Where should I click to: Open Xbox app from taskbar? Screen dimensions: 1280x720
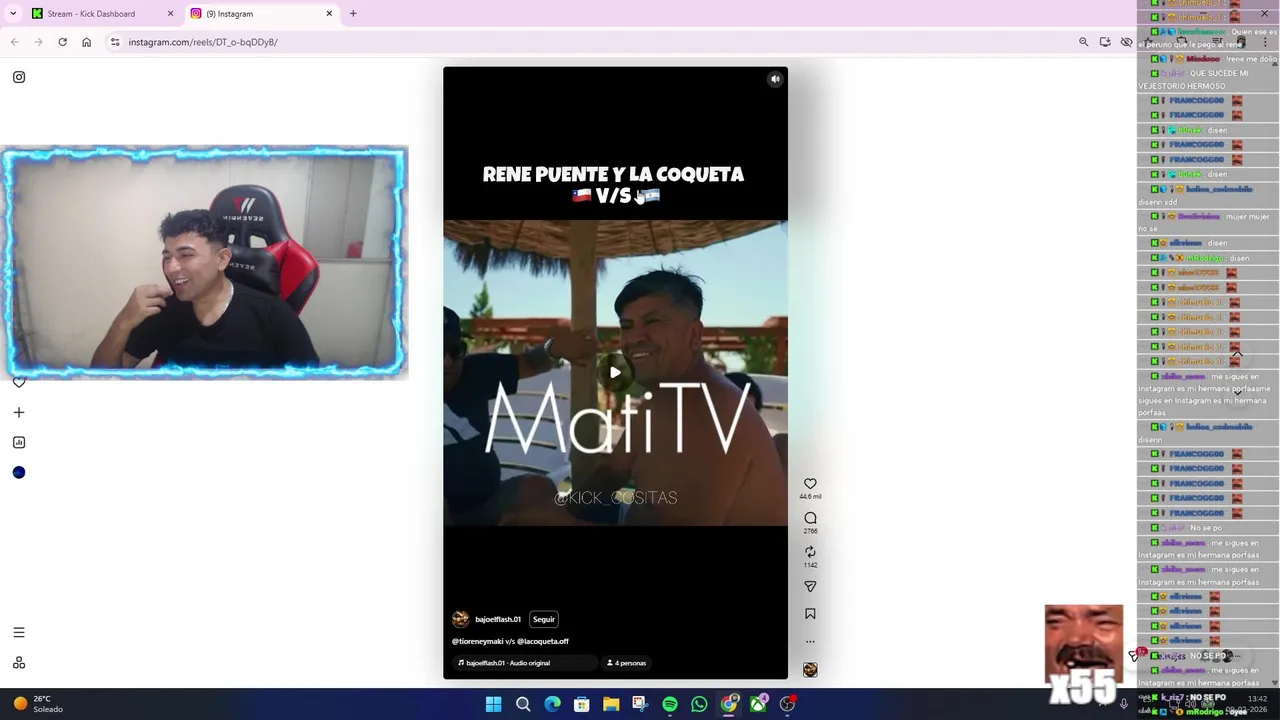pyautogui.click(x=758, y=704)
